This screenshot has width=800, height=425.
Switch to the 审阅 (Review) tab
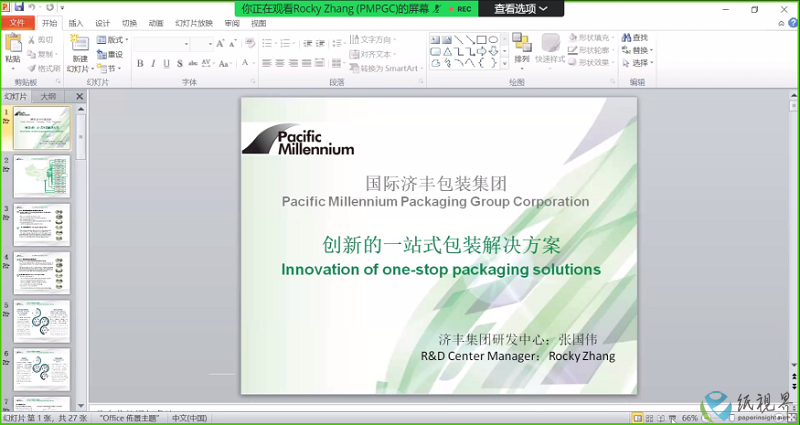click(x=232, y=23)
